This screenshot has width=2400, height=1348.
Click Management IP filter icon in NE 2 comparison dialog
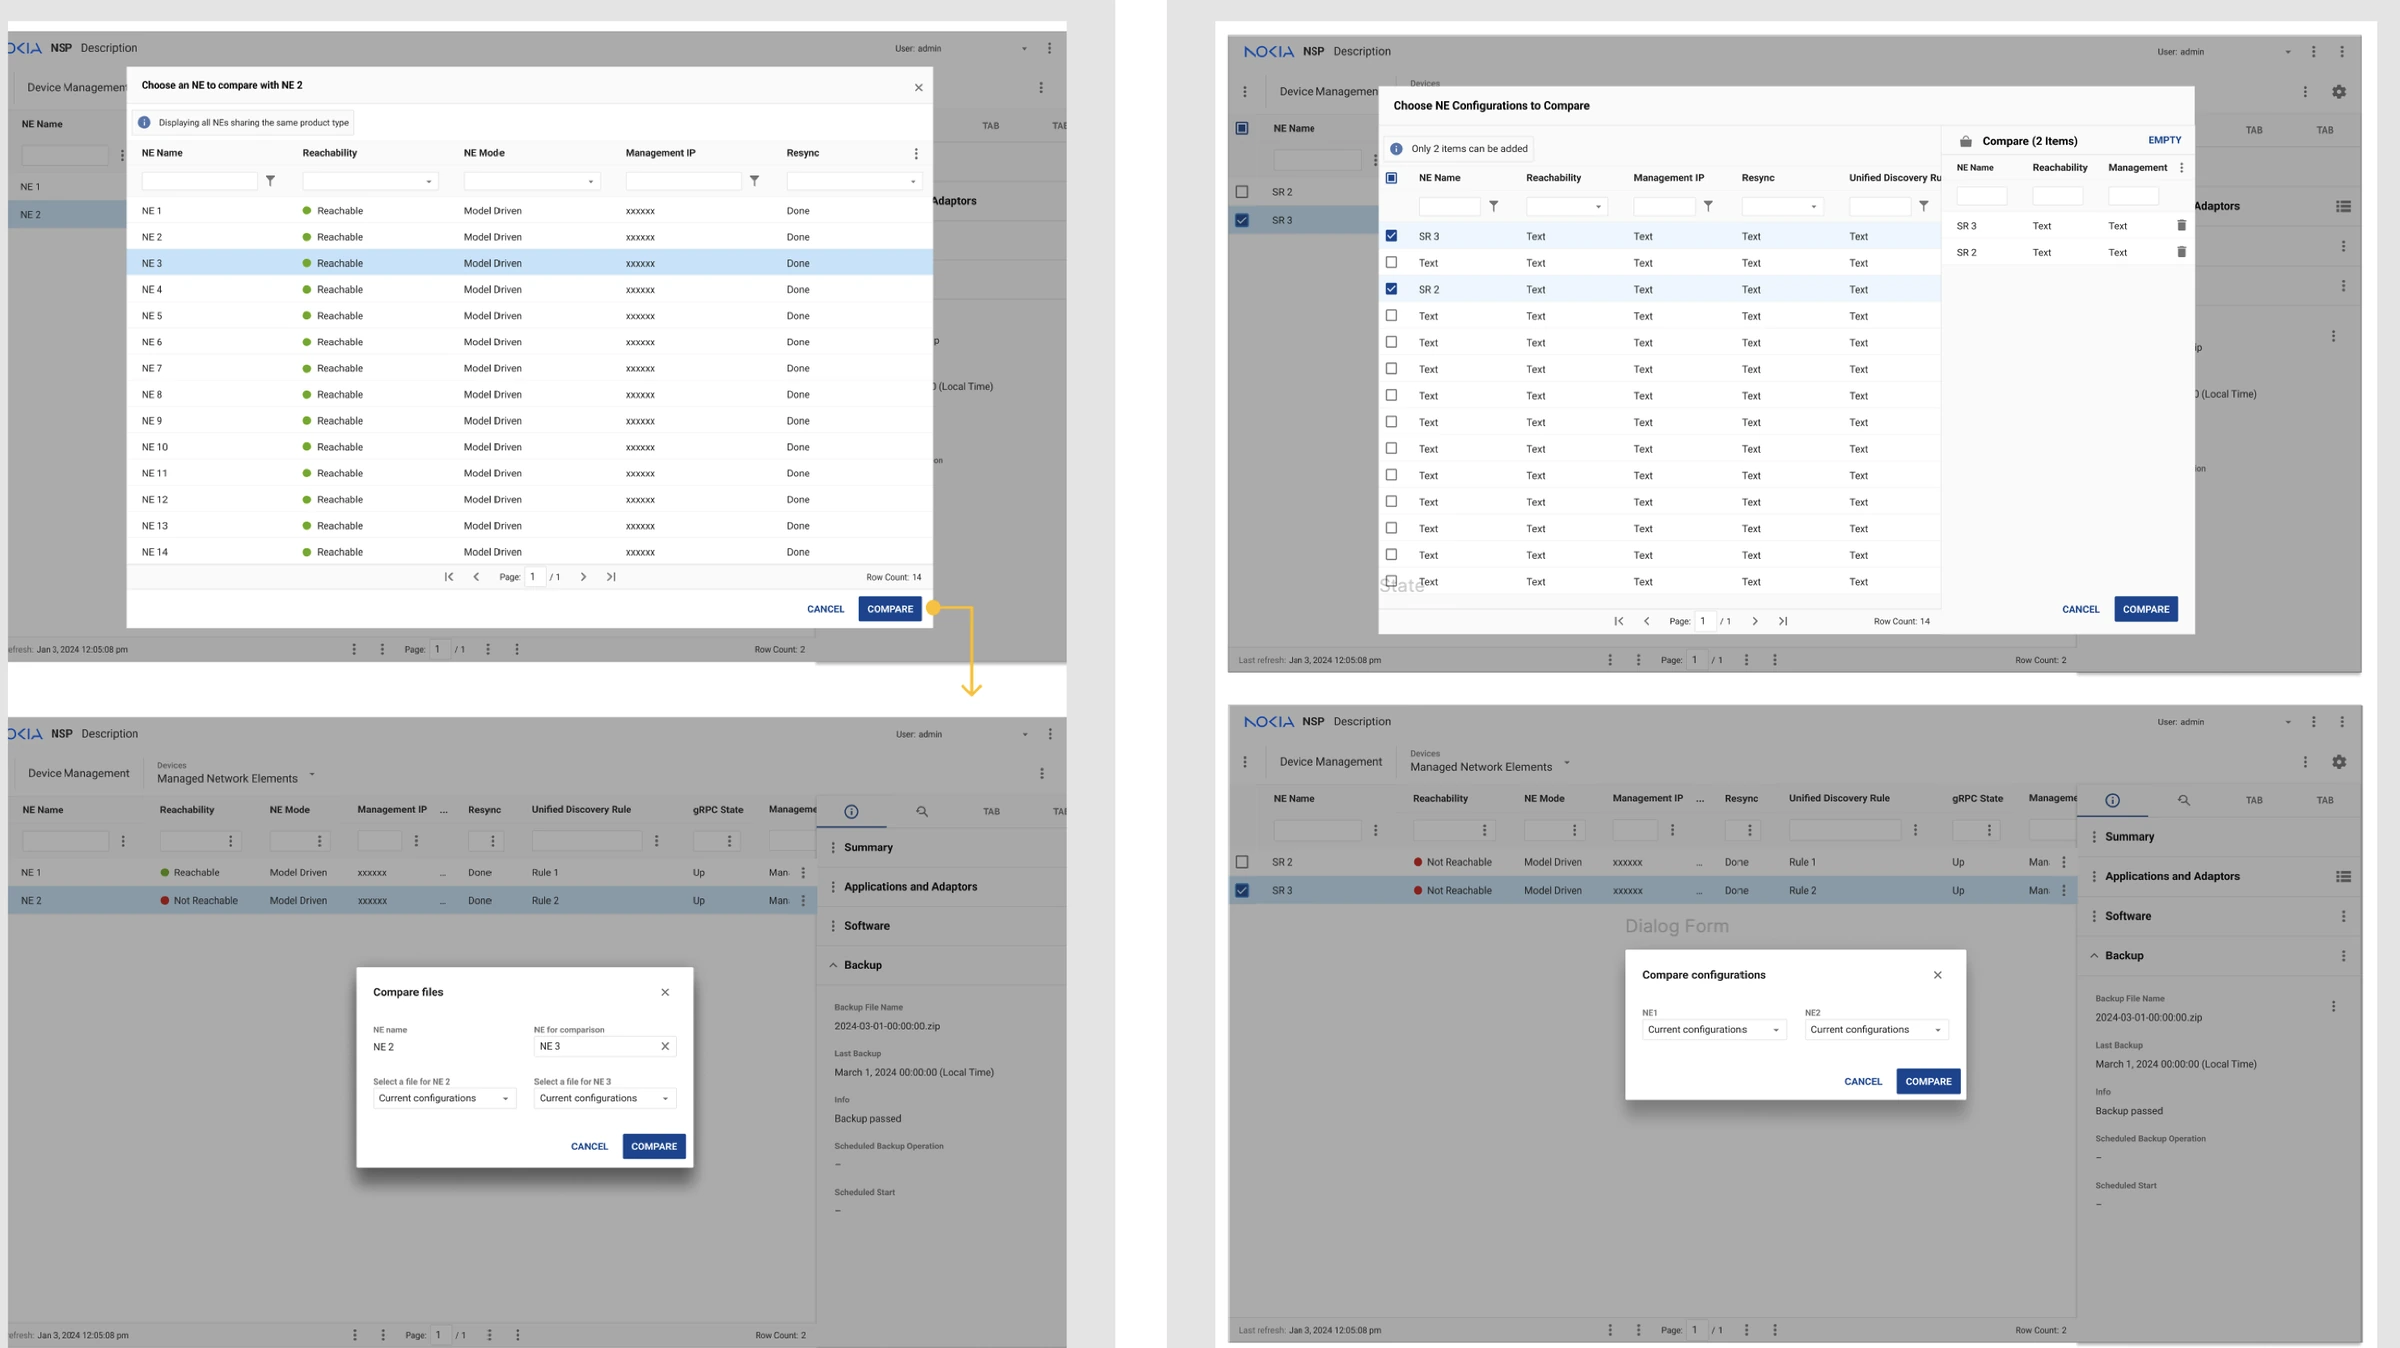click(754, 181)
